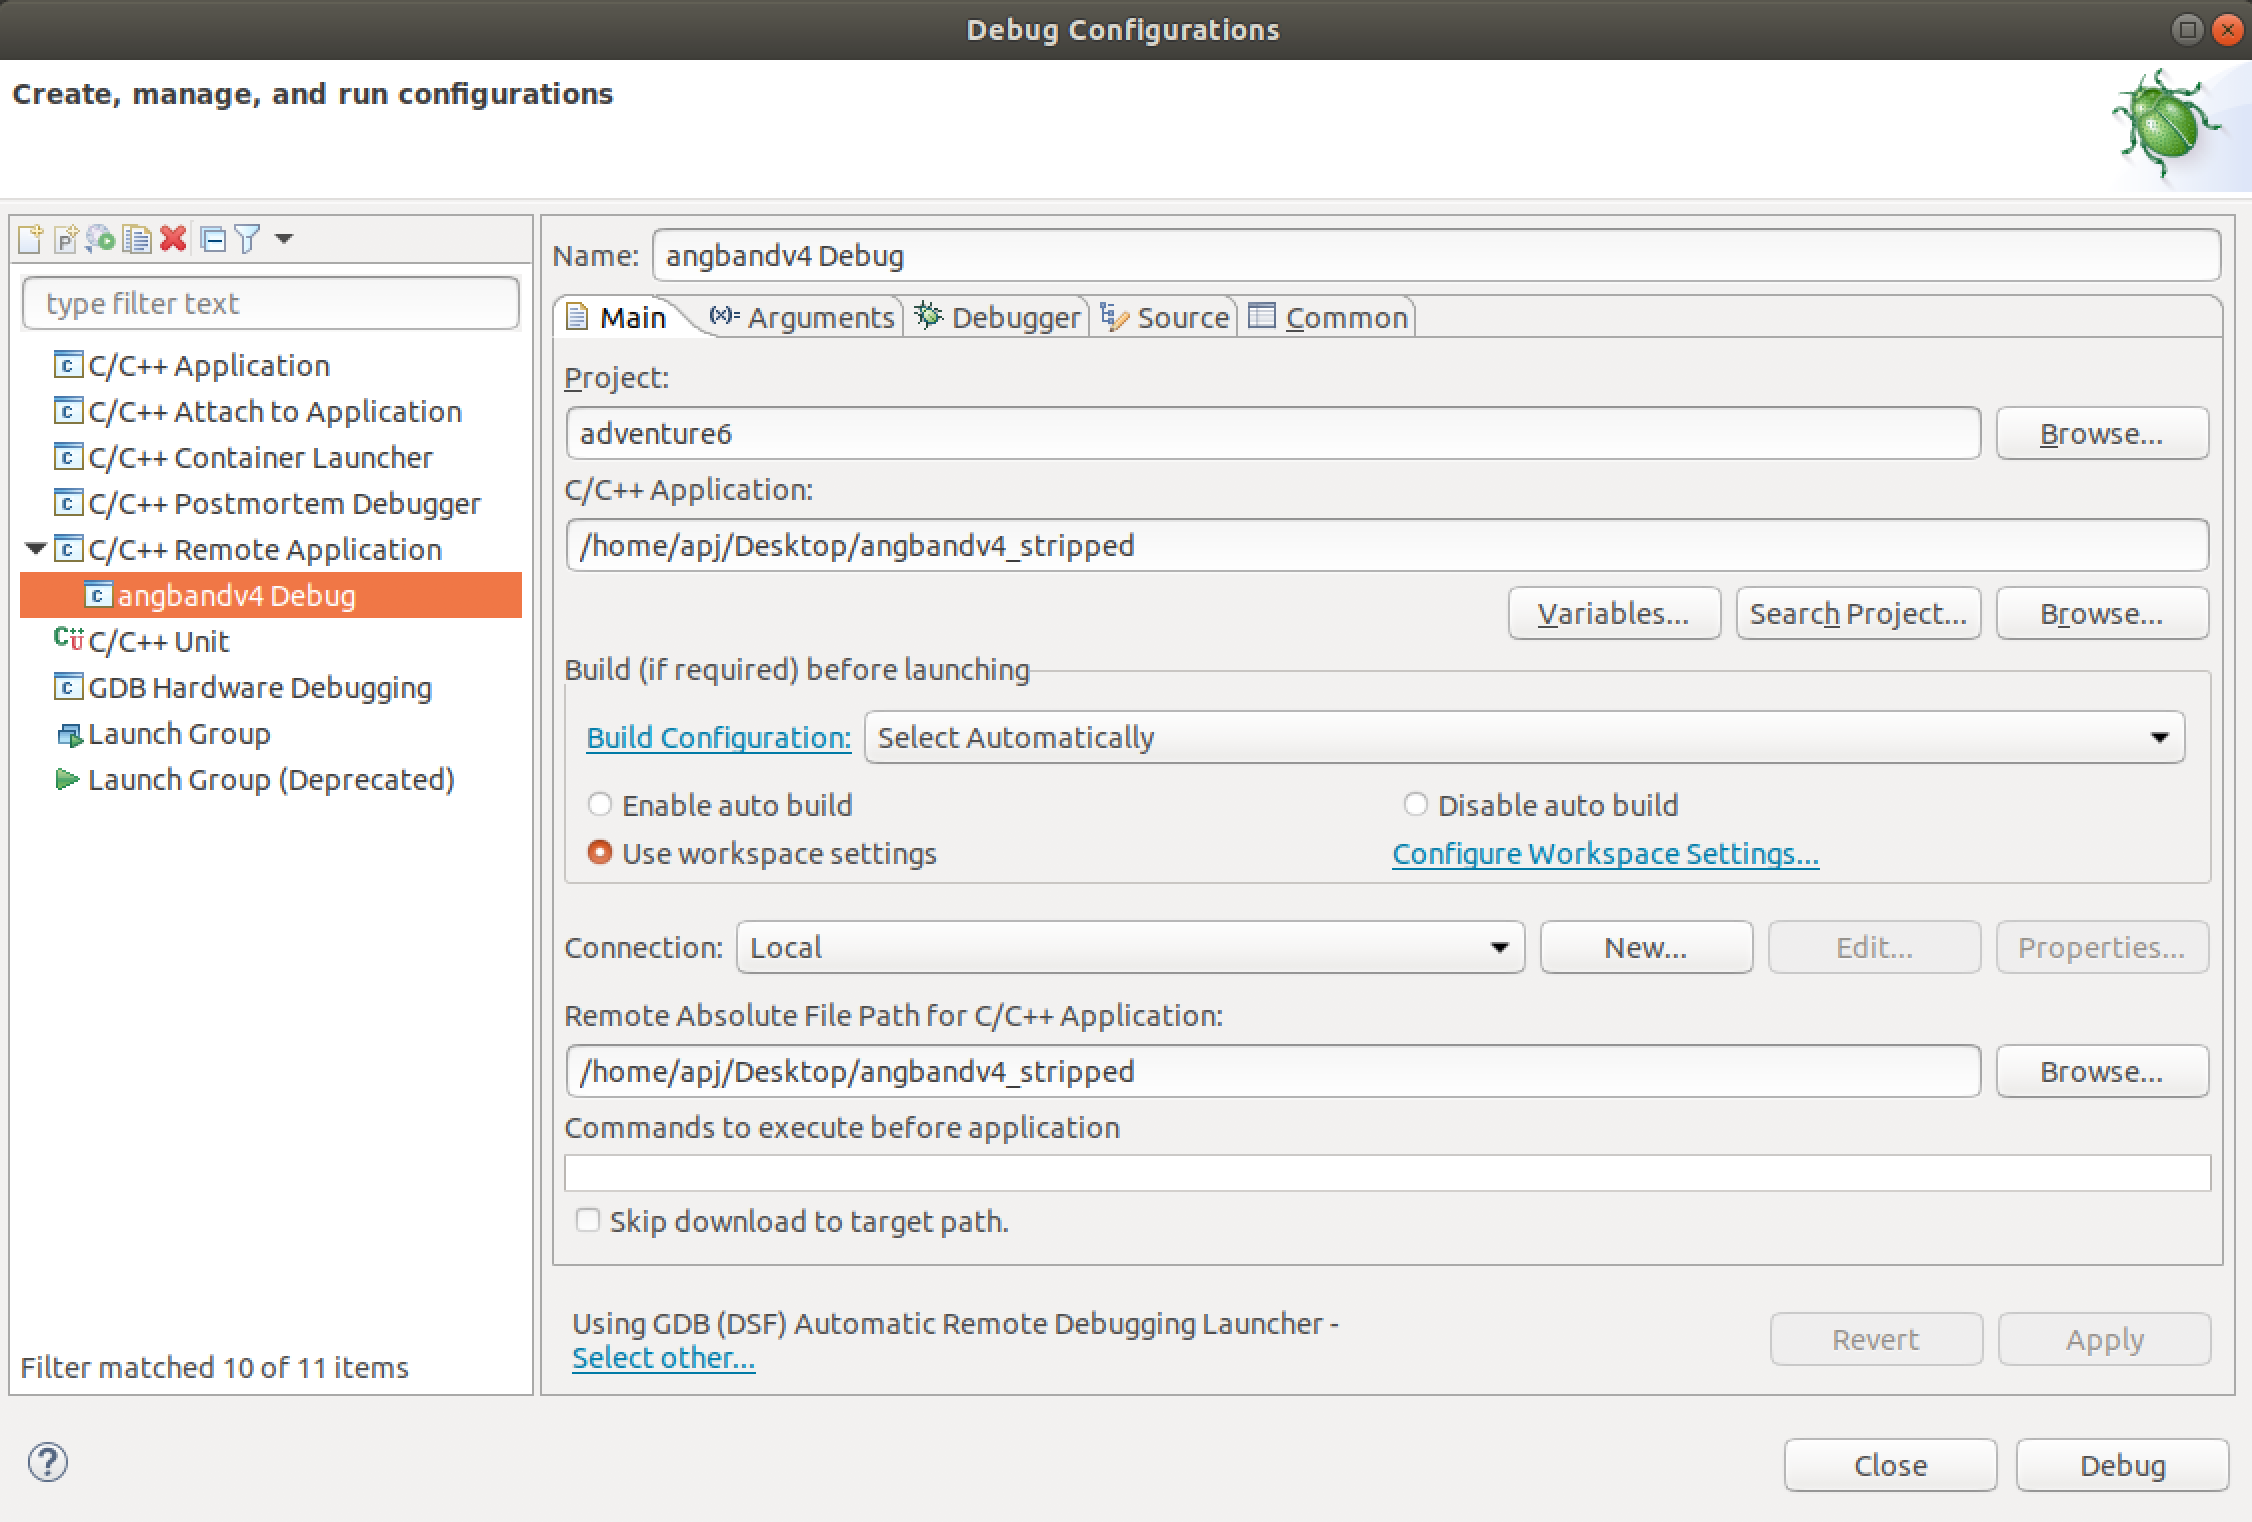Click the type filter text field
The width and height of the screenshot is (2252, 1522).
tap(270, 303)
